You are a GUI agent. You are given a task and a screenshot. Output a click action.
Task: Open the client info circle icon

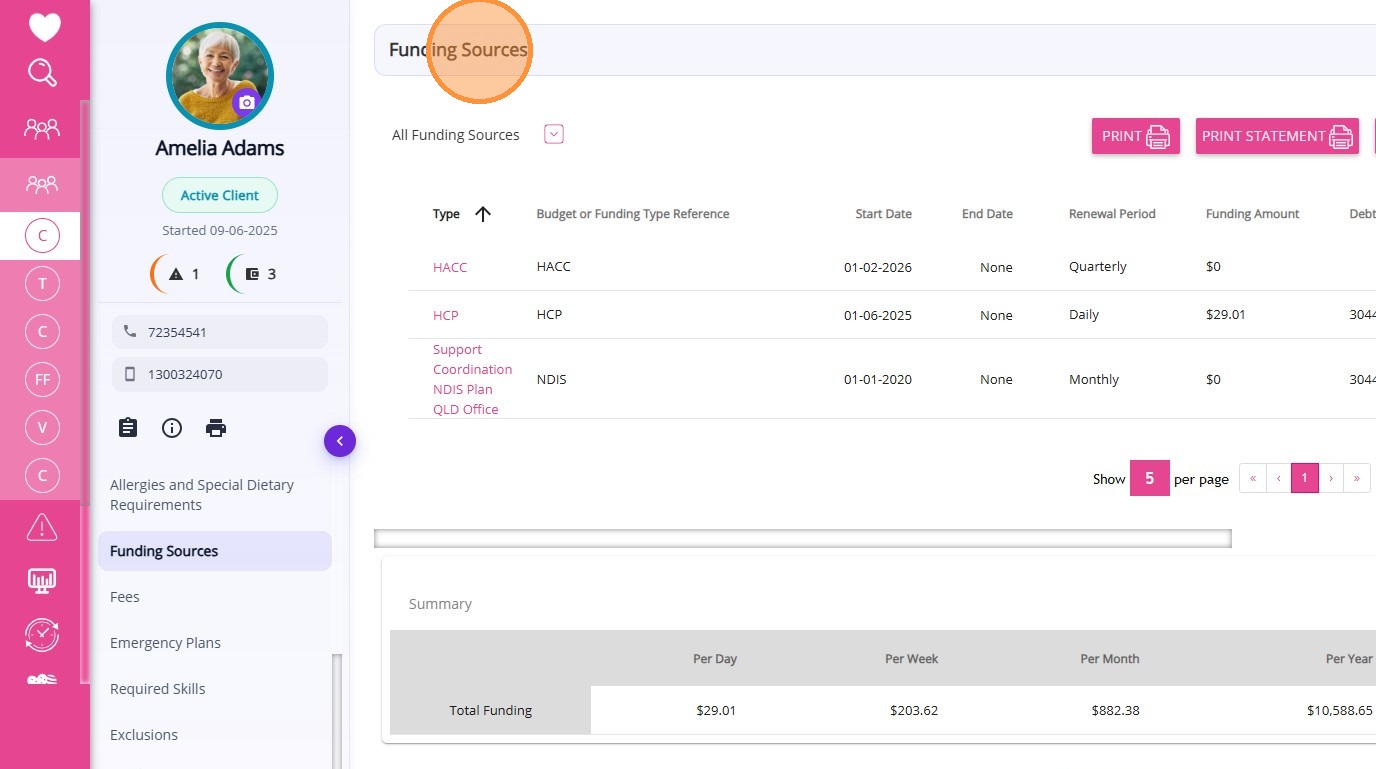pyautogui.click(x=172, y=428)
